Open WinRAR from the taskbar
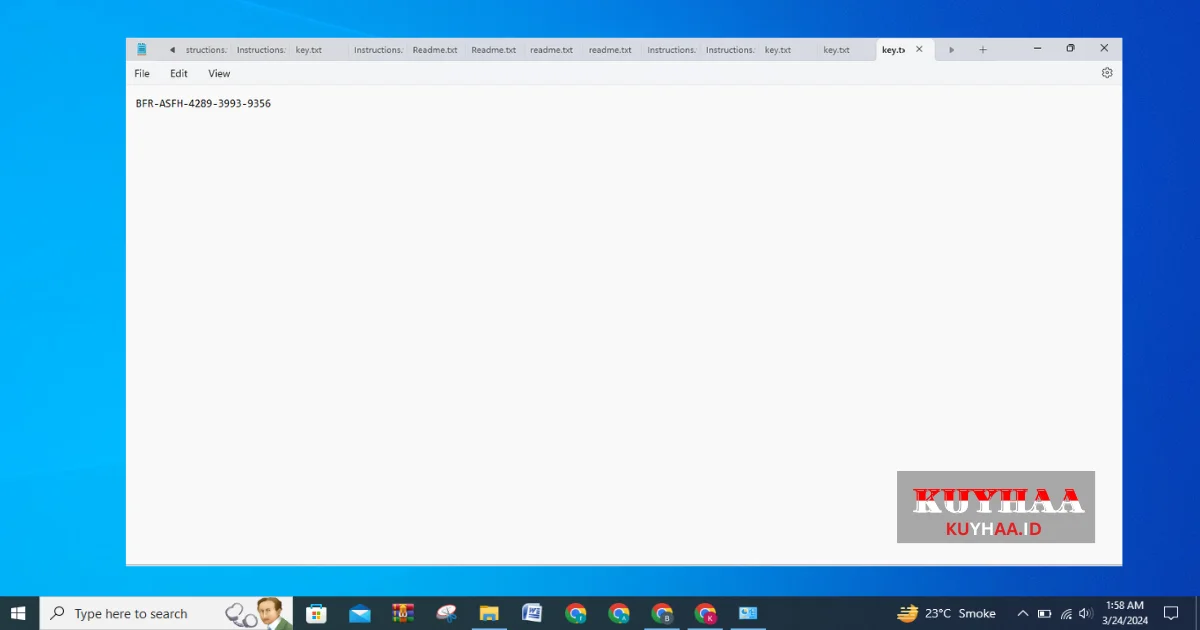This screenshot has width=1200, height=630. click(403, 613)
